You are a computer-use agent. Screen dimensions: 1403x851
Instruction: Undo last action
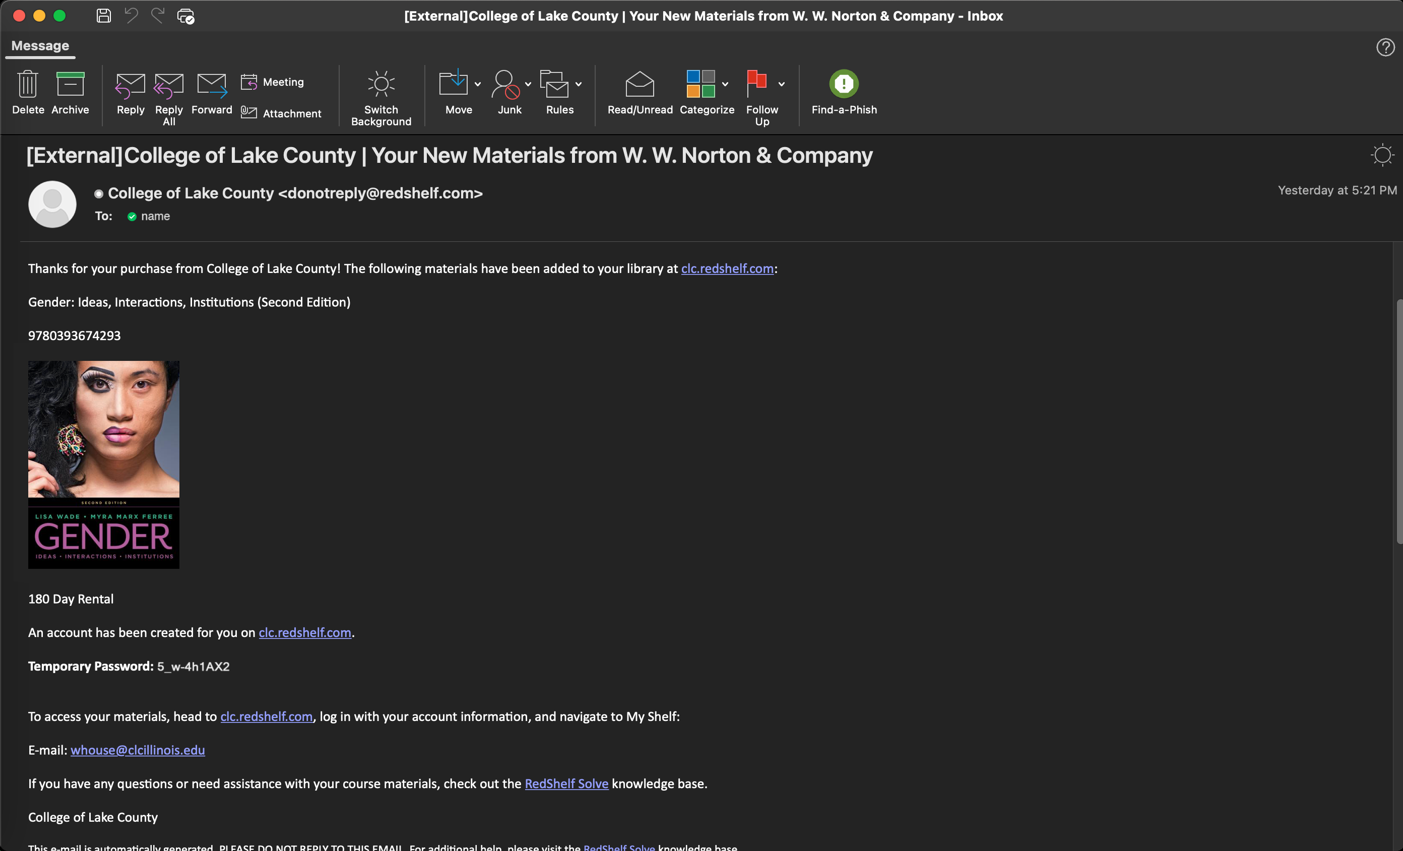(x=131, y=15)
